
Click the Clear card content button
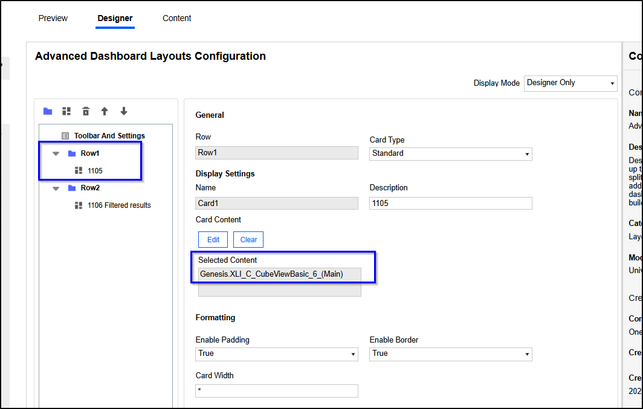click(x=249, y=240)
